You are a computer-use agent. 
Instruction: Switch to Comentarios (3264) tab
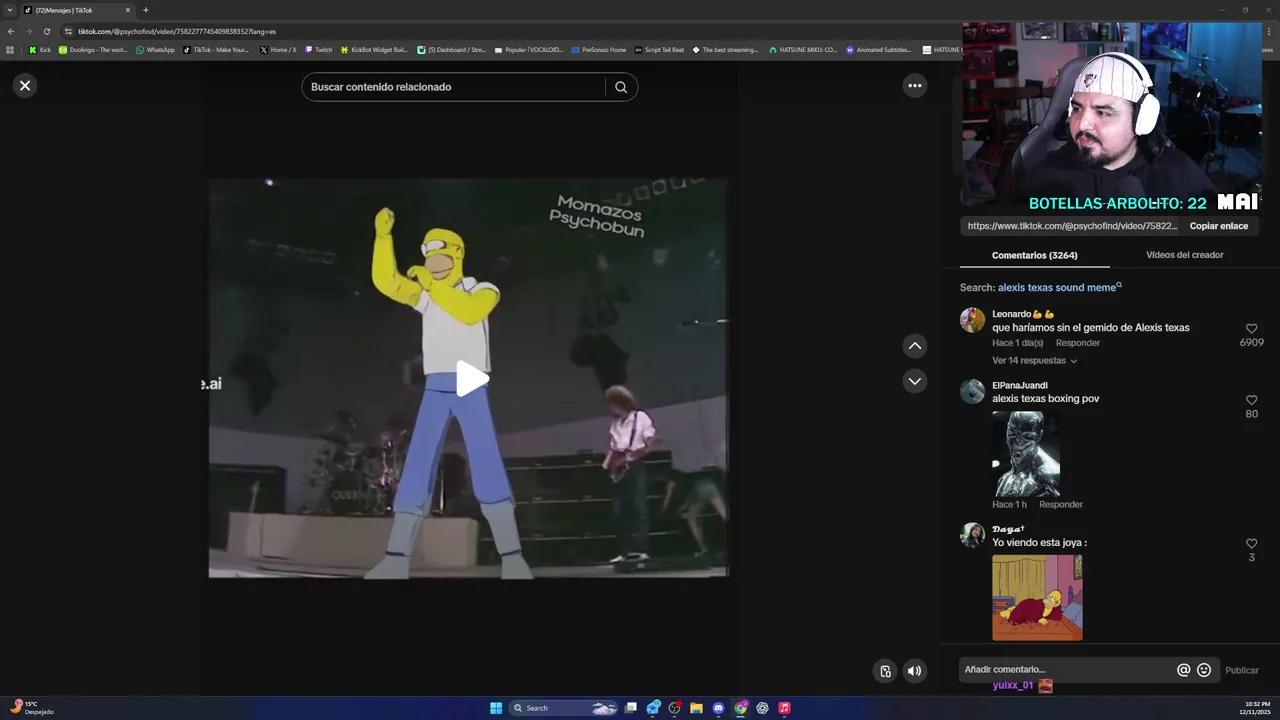(1035, 255)
